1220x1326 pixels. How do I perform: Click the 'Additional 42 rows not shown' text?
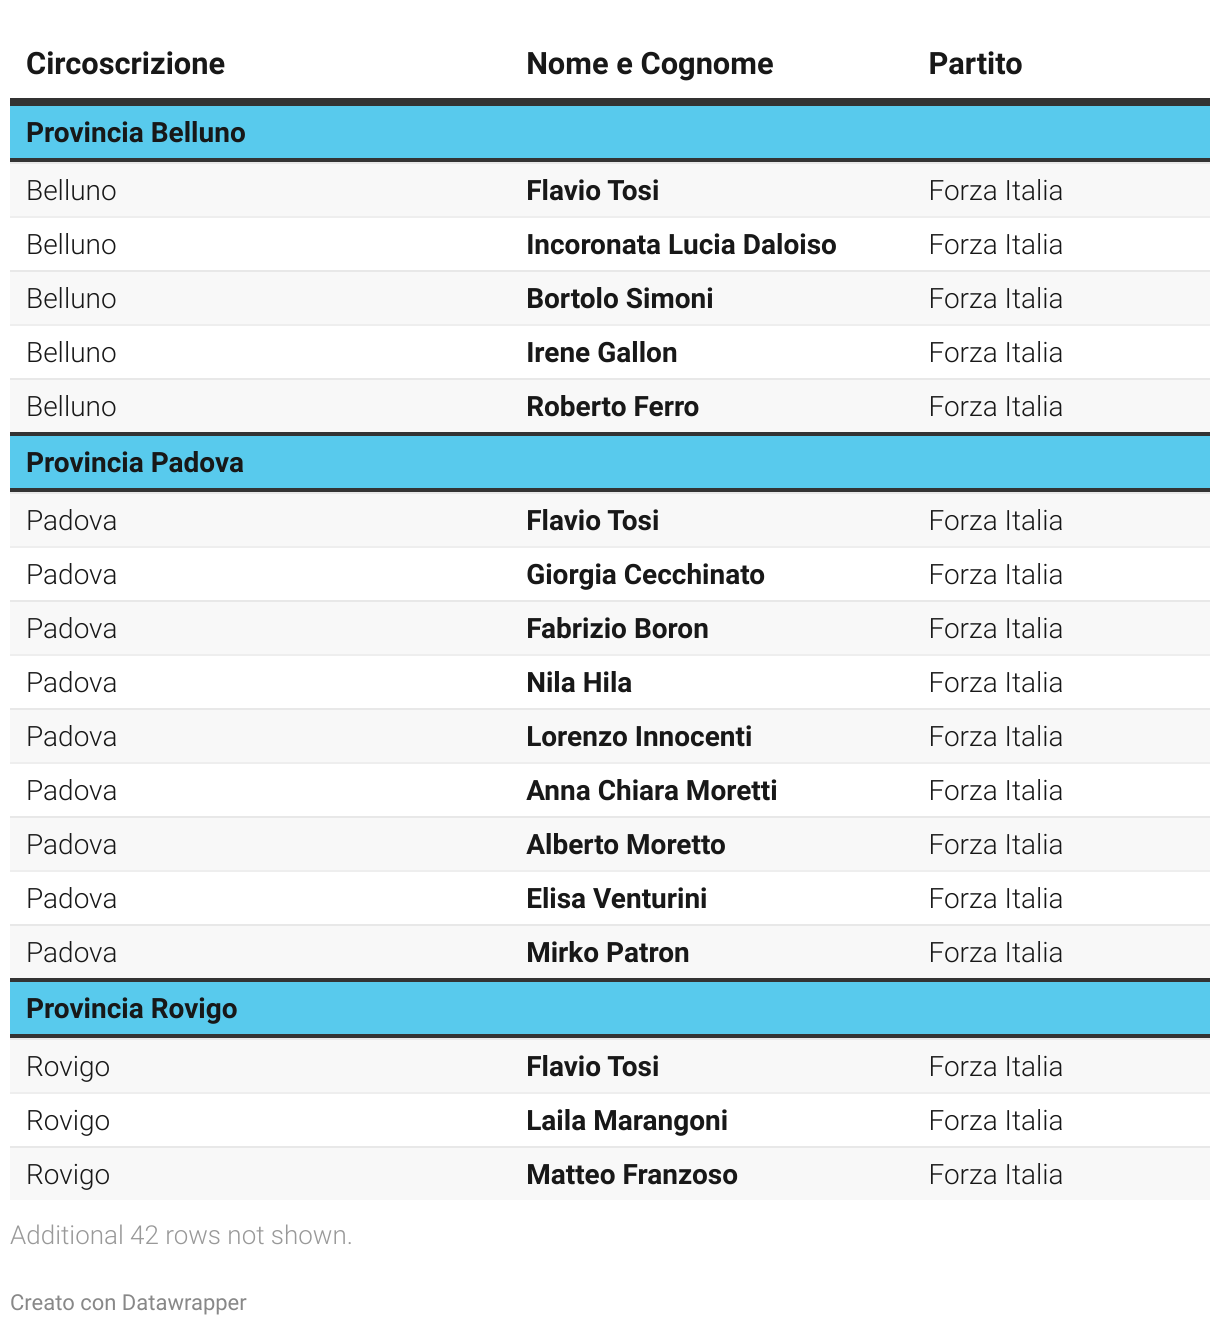click(181, 1236)
